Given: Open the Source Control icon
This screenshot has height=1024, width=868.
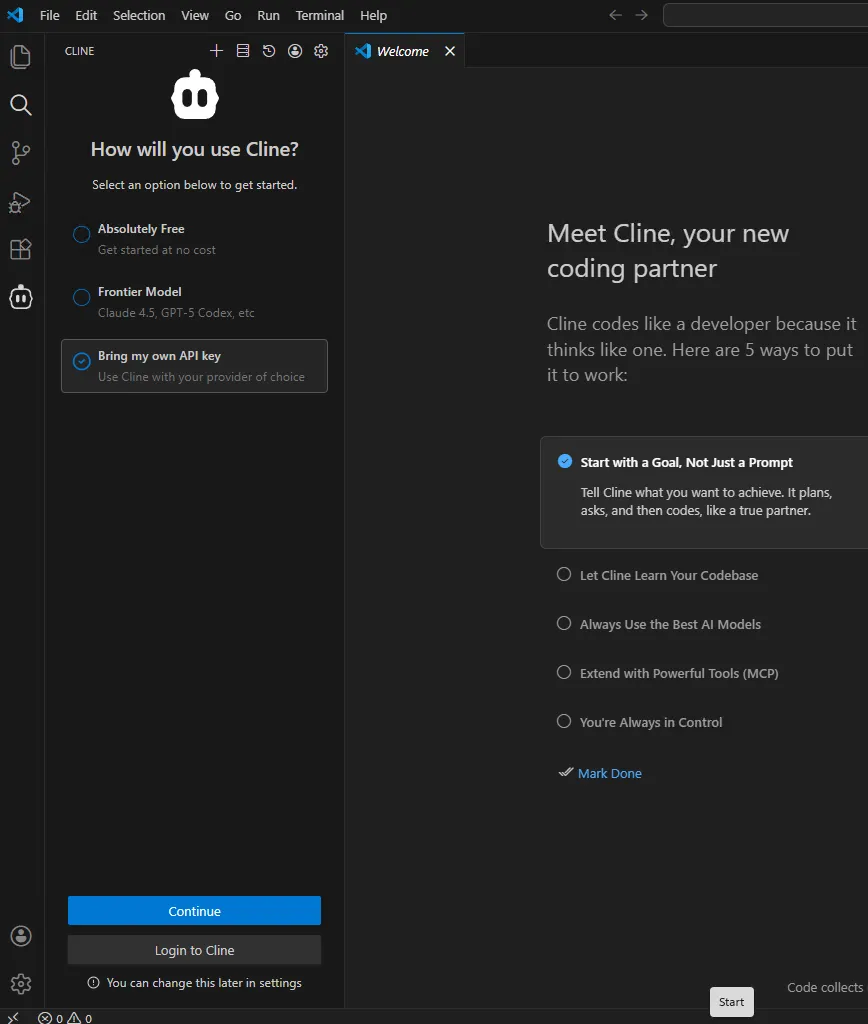Looking at the screenshot, I should coord(20,152).
